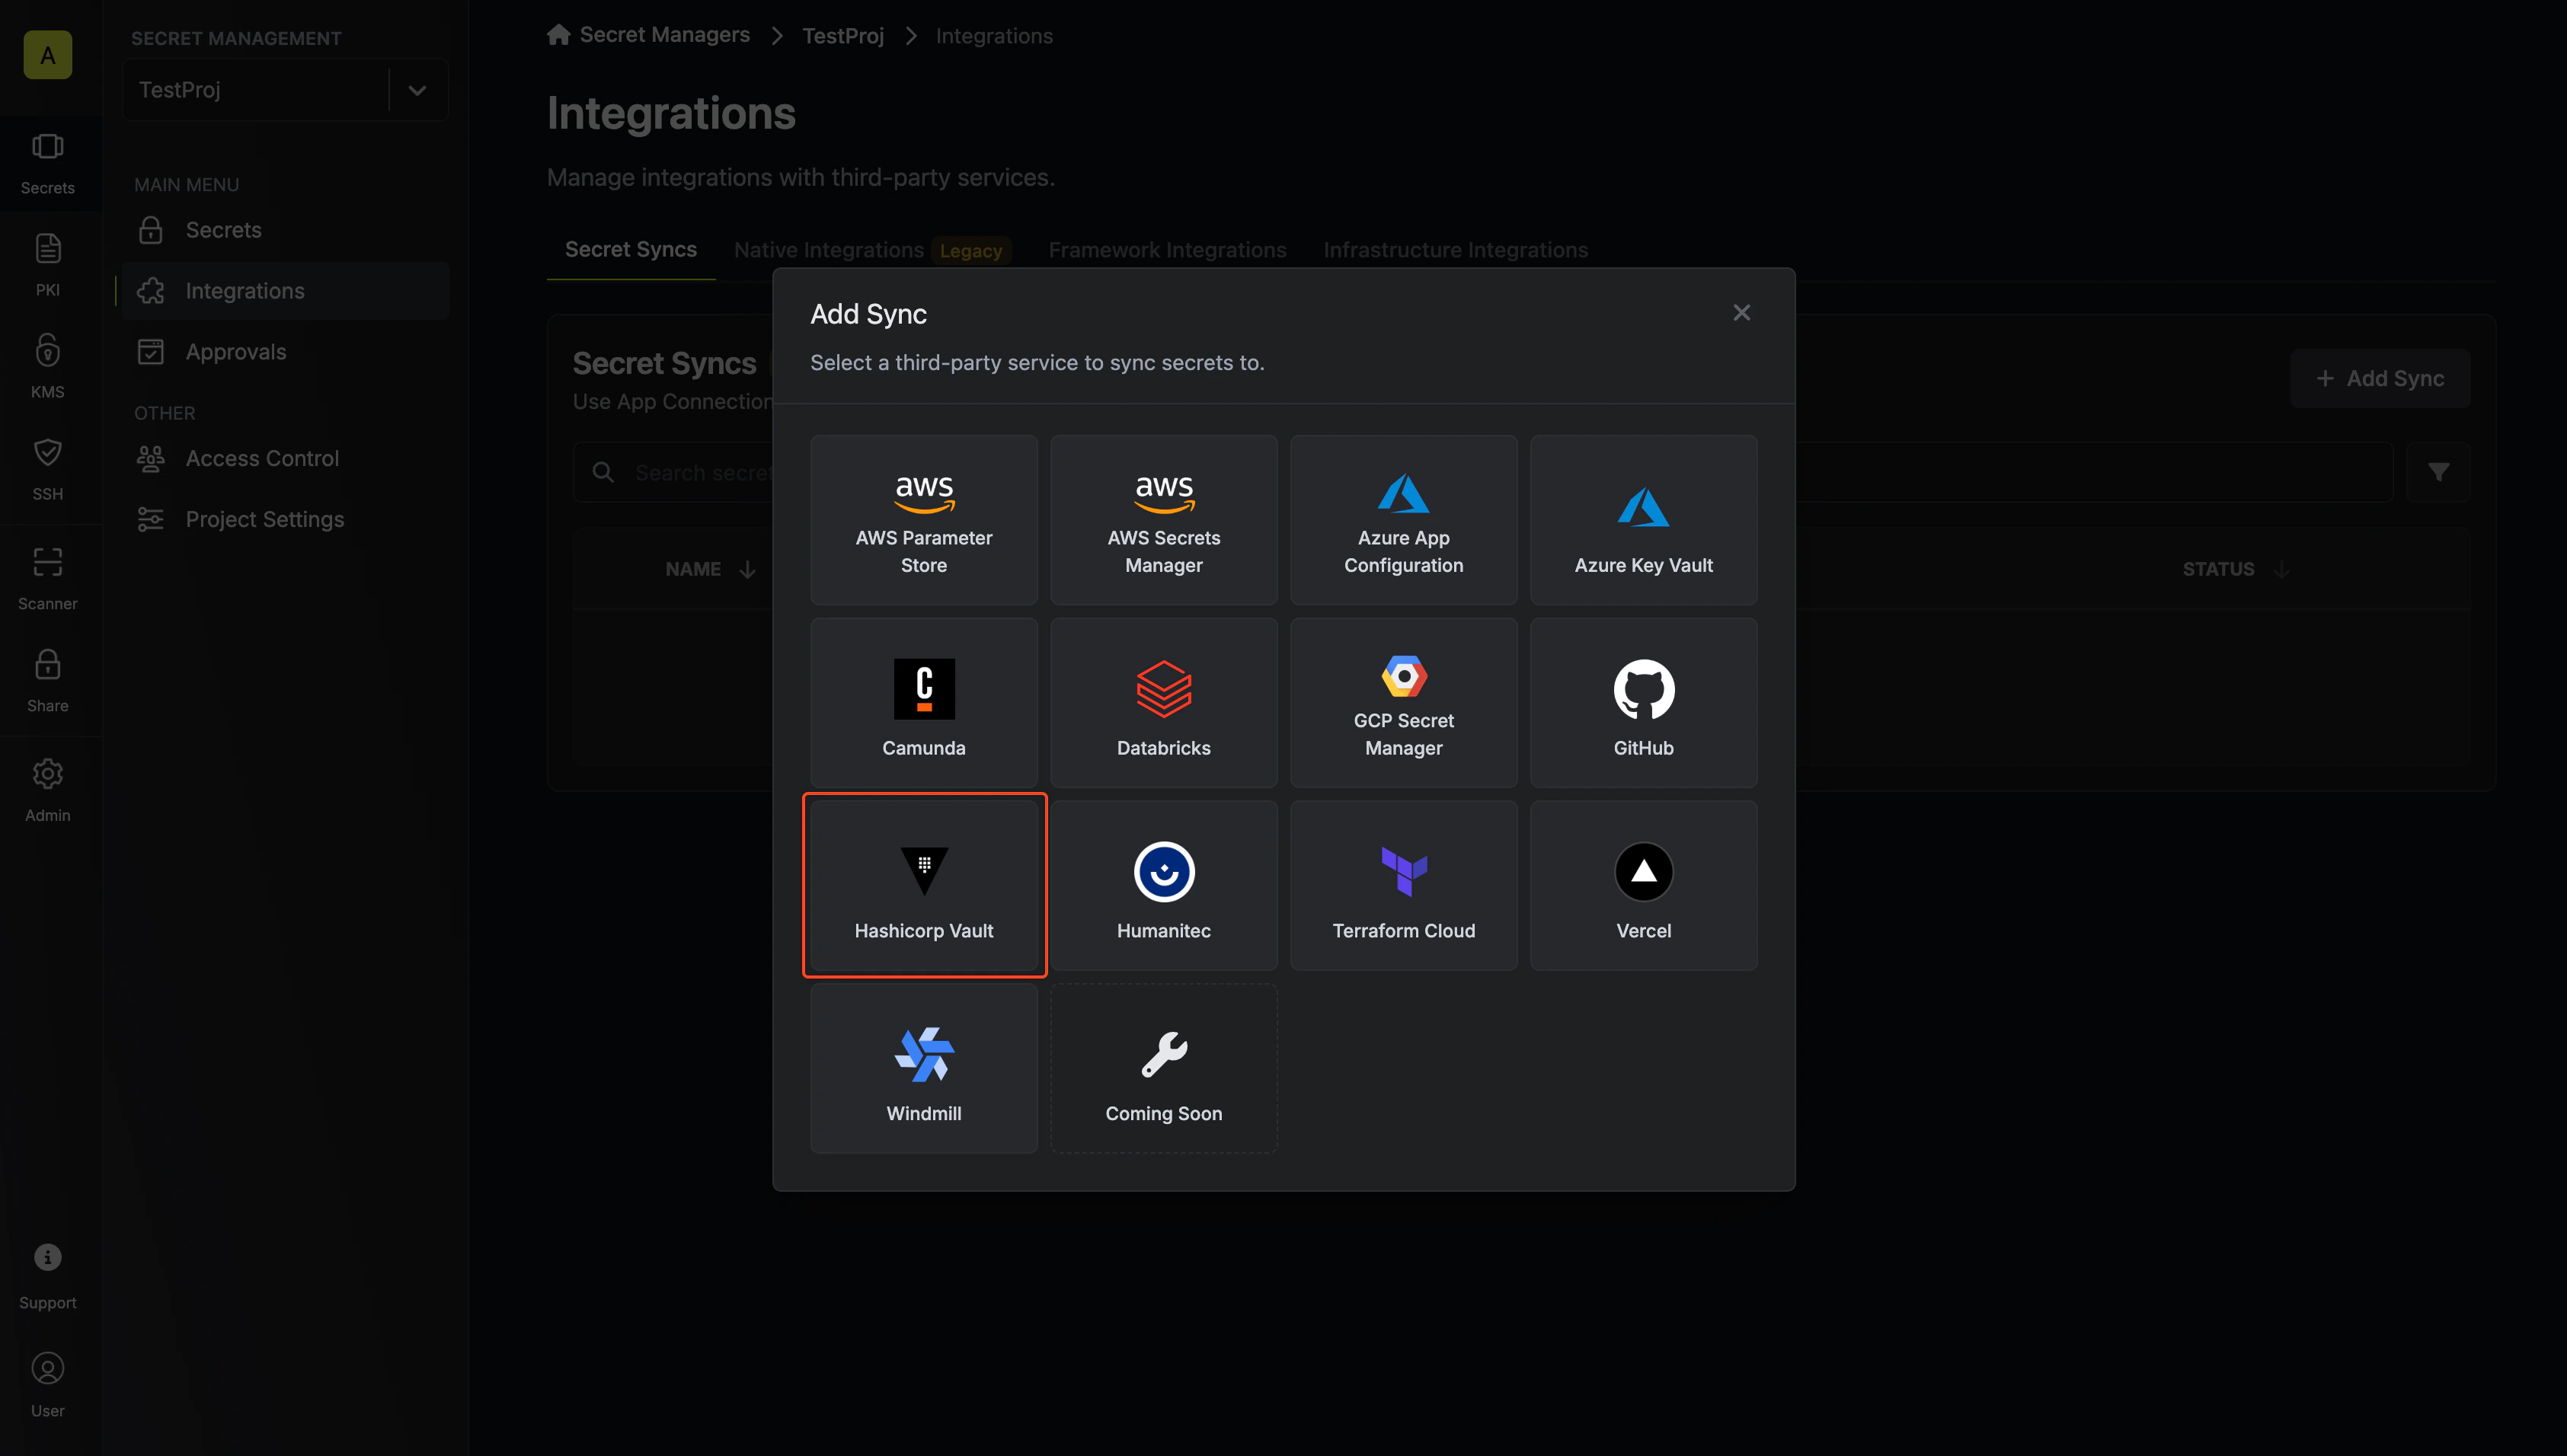Pick the GitHub sync option
This screenshot has height=1456, width=2567.
pos(1643,703)
